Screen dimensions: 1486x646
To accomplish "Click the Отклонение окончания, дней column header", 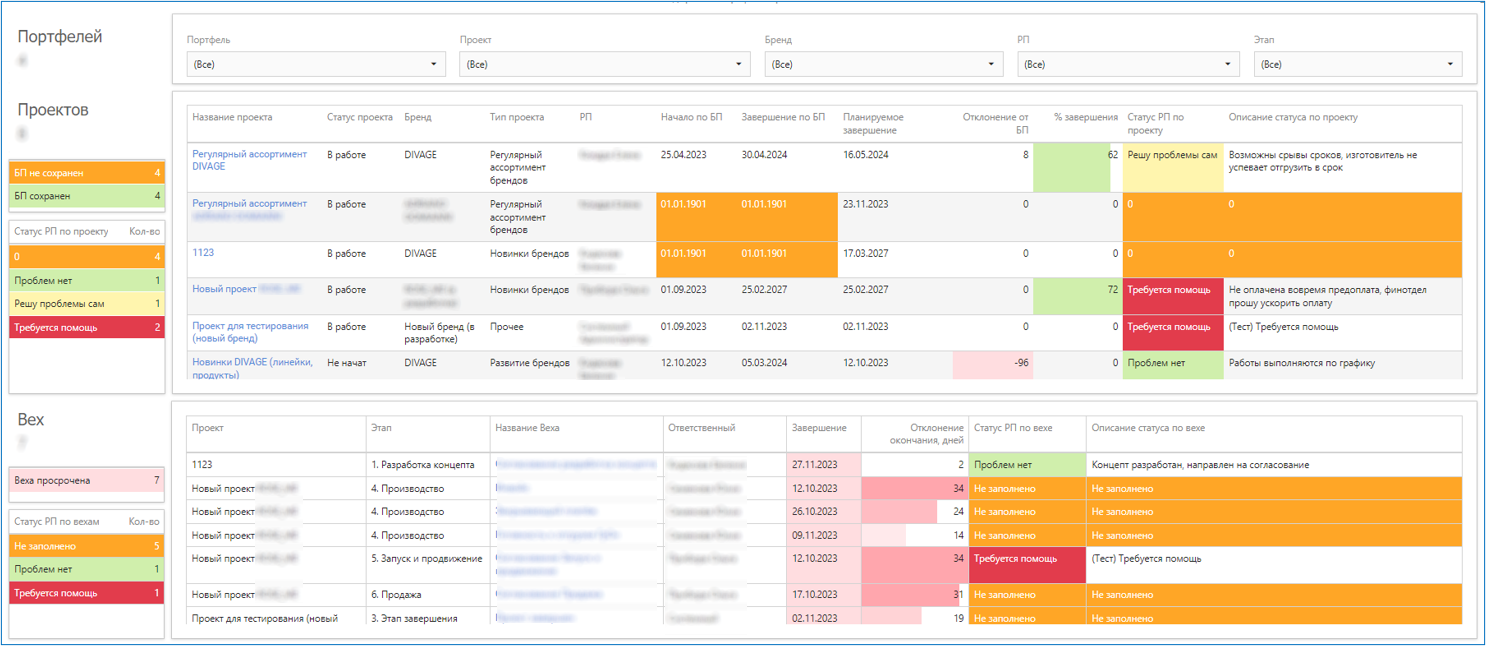I will (x=923, y=434).
